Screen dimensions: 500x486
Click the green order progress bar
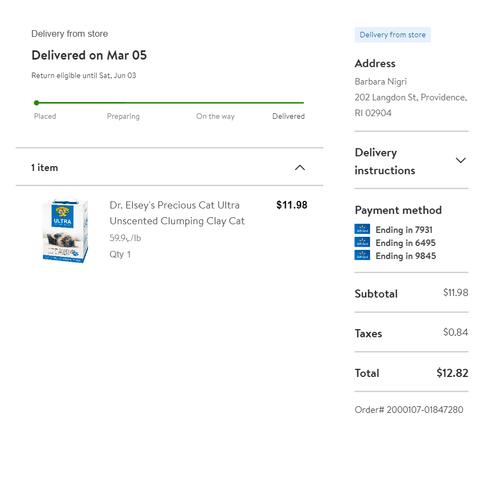tap(170, 103)
